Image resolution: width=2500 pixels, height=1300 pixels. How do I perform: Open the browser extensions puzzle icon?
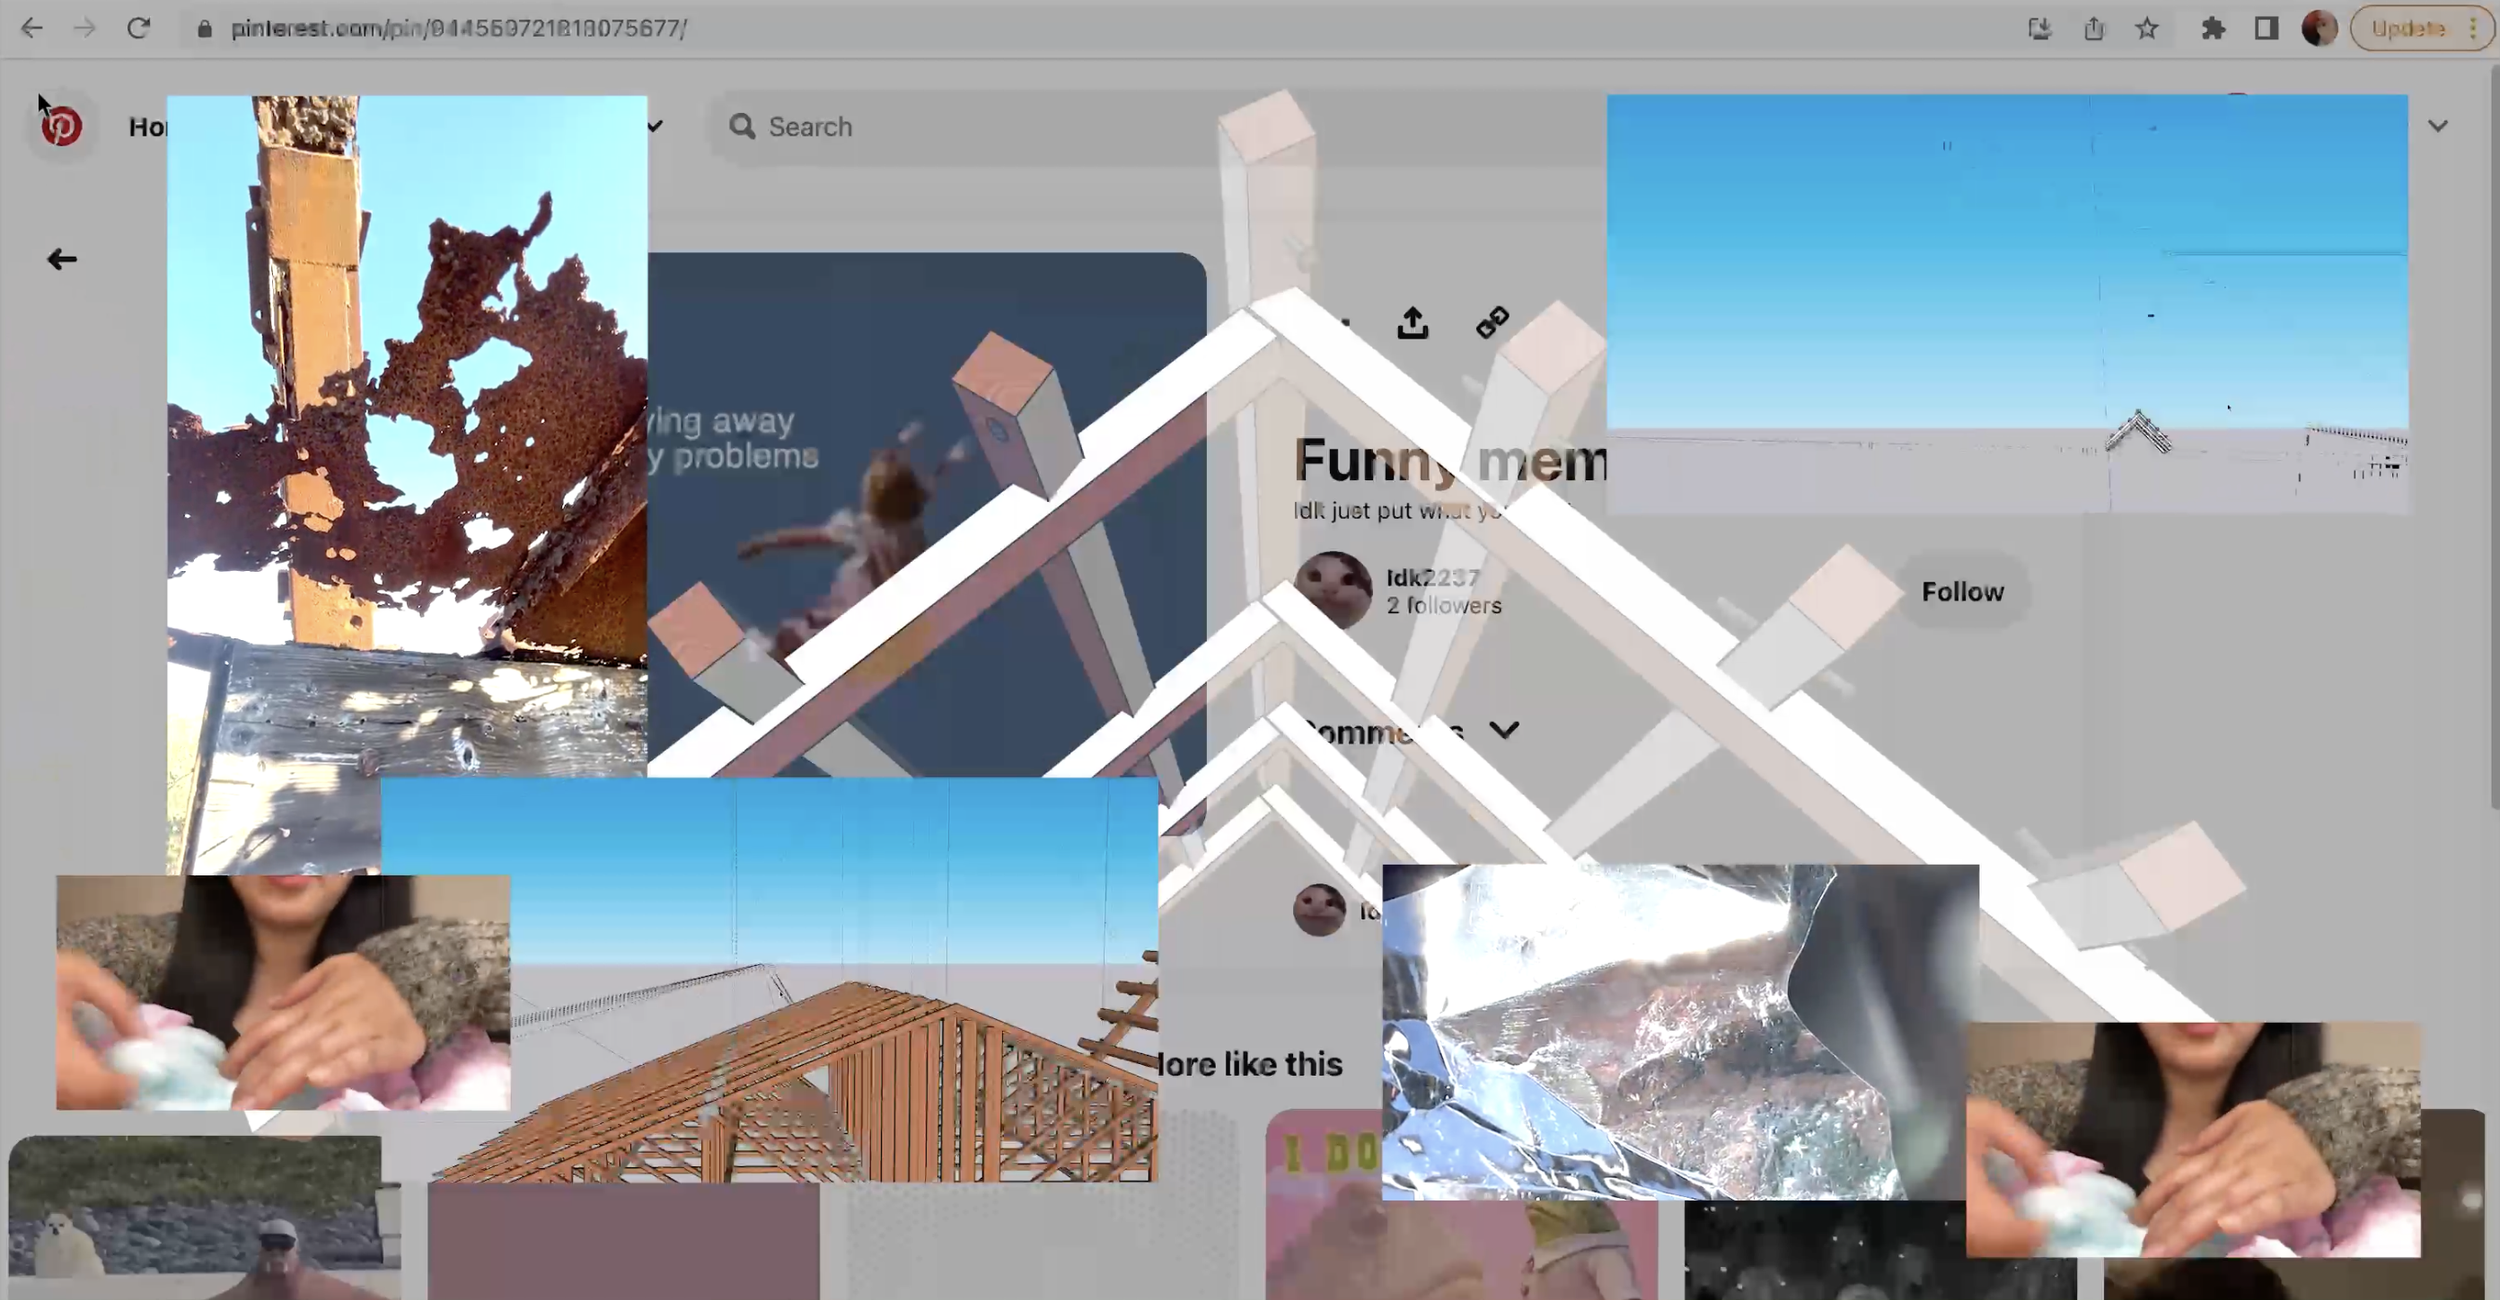point(2213,28)
